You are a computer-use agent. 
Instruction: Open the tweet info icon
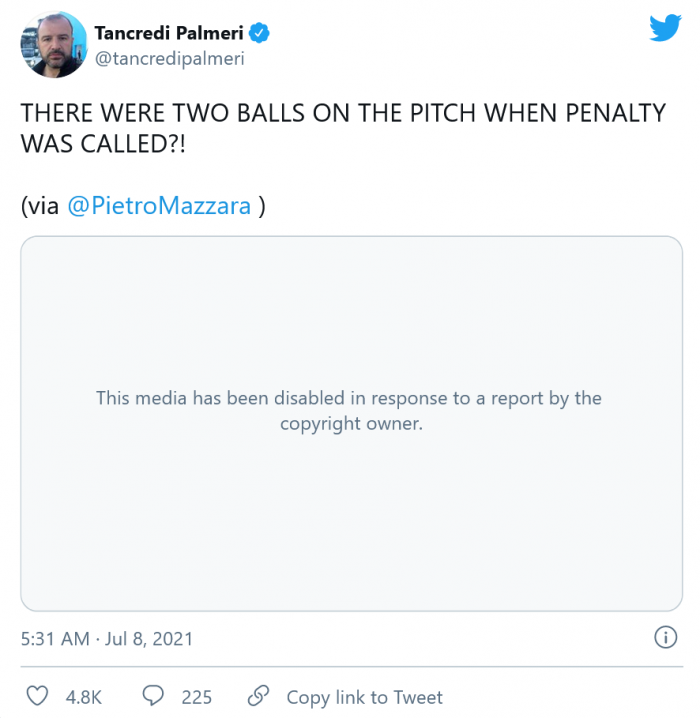pyautogui.click(x=664, y=637)
